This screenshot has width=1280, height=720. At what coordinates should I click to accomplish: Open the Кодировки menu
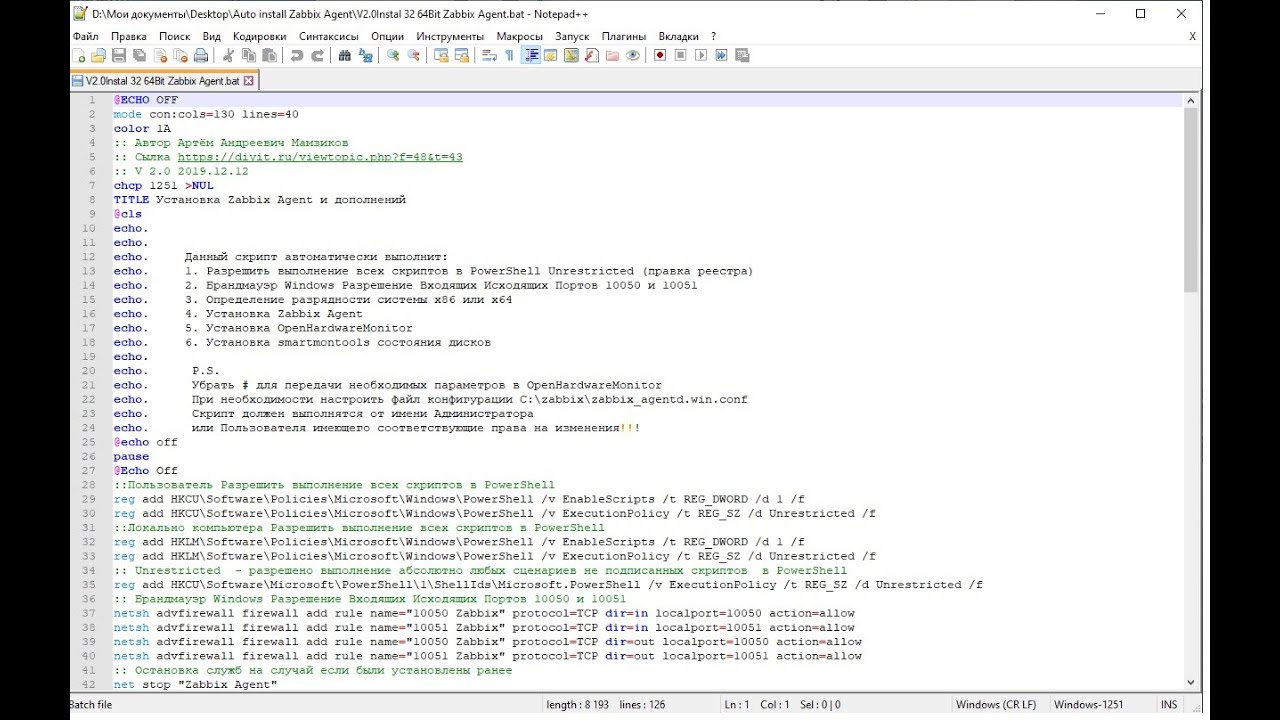[x=259, y=36]
